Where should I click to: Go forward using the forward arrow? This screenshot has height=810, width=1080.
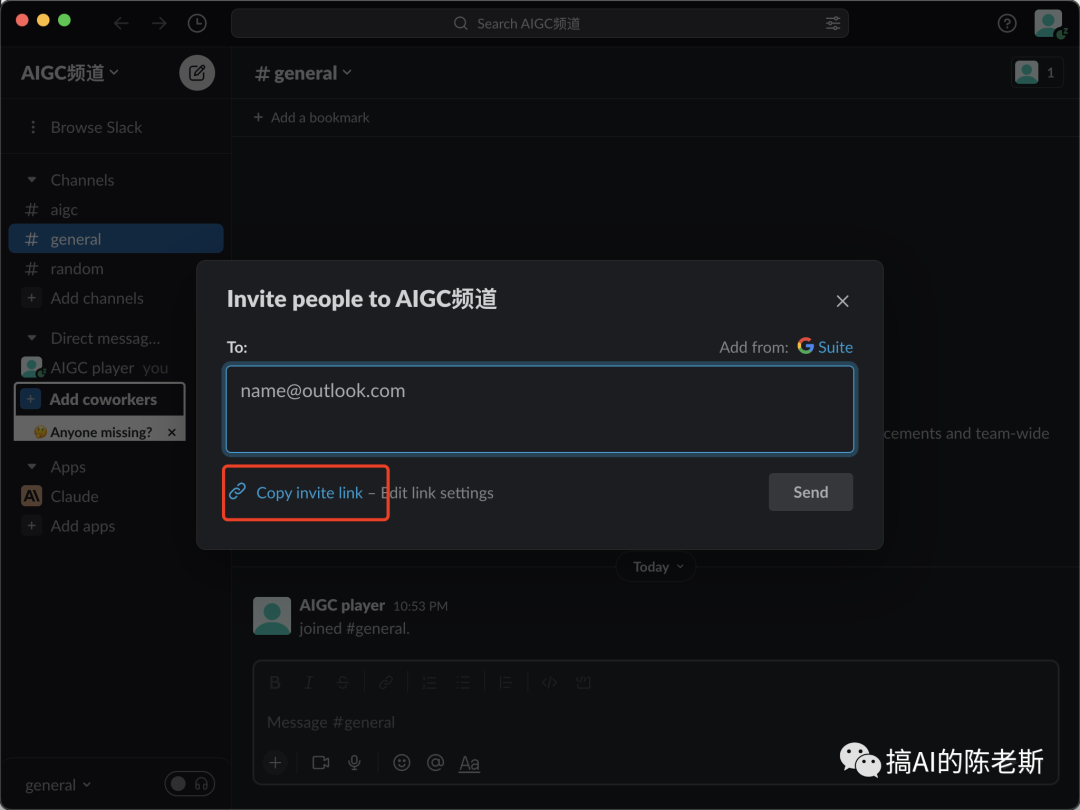pyautogui.click(x=159, y=23)
